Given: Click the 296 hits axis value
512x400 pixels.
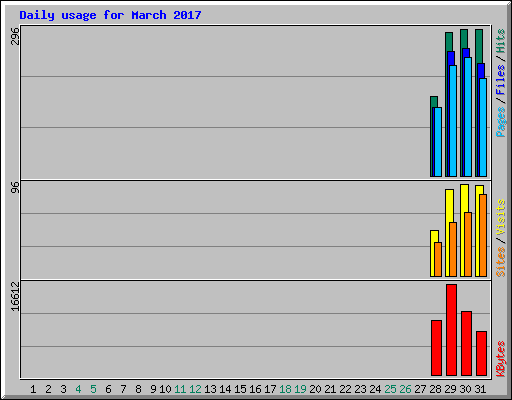Looking at the screenshot, I should point(15,36).
